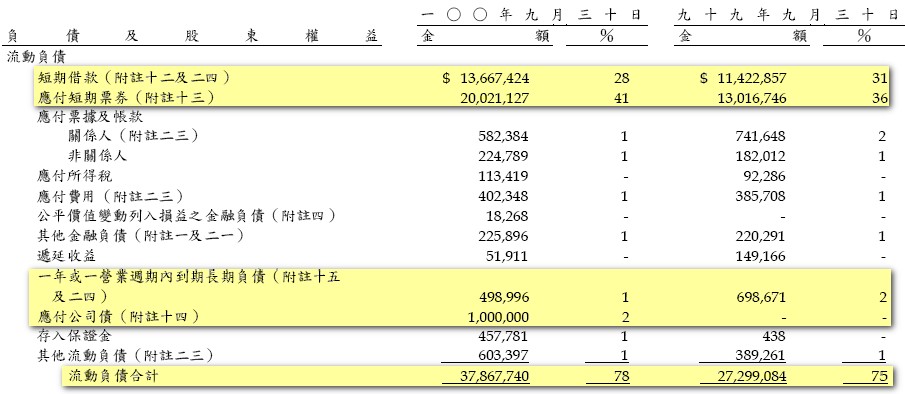Image resolution: width=905 pixels, height=394 pixels.
Task: Click the value 182,012
Action: point(761,156)
